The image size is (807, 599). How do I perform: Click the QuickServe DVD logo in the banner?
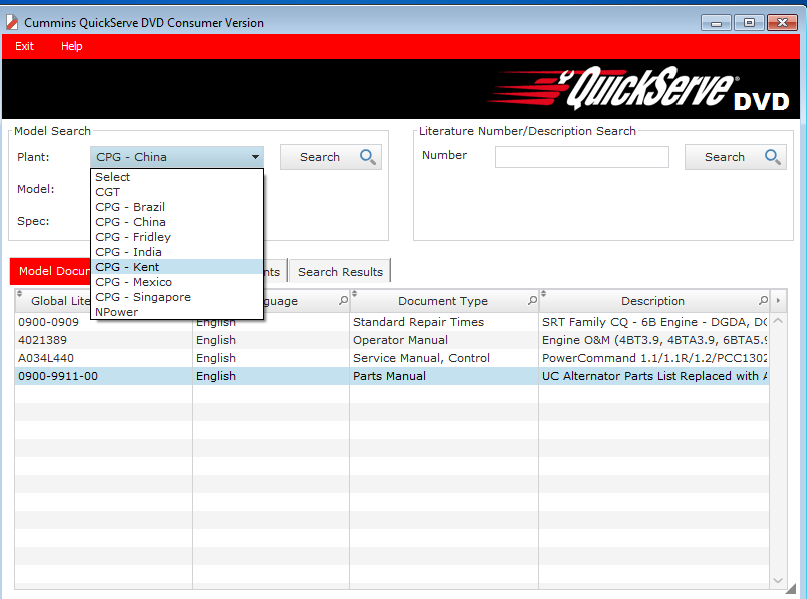click(640, 90)
